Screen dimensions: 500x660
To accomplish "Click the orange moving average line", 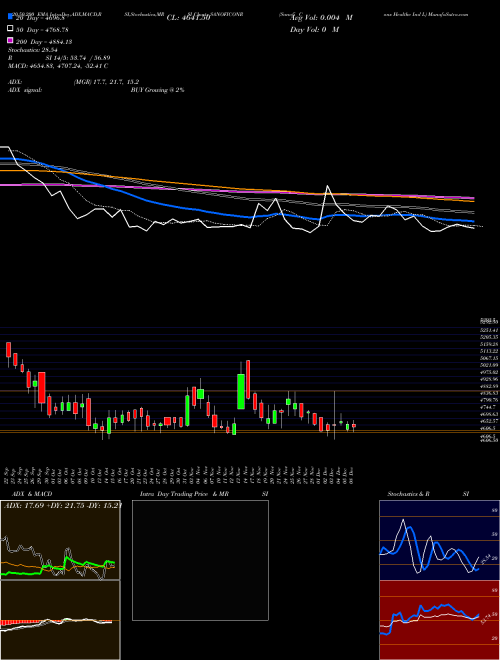I will (236, 188).
